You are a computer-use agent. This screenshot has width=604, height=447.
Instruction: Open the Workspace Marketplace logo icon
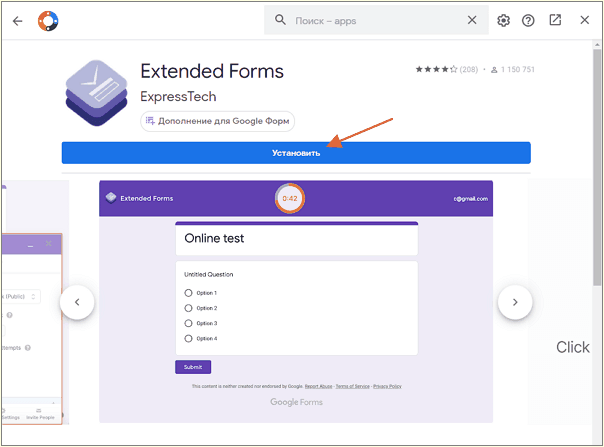pyautogui.click(x=48, y=21)
